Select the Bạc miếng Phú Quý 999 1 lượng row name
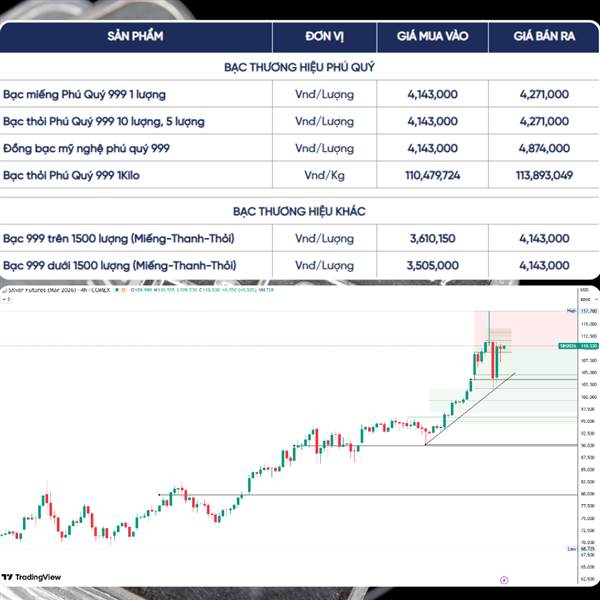Viewport: 600px width, 600px height. (84, 95)
